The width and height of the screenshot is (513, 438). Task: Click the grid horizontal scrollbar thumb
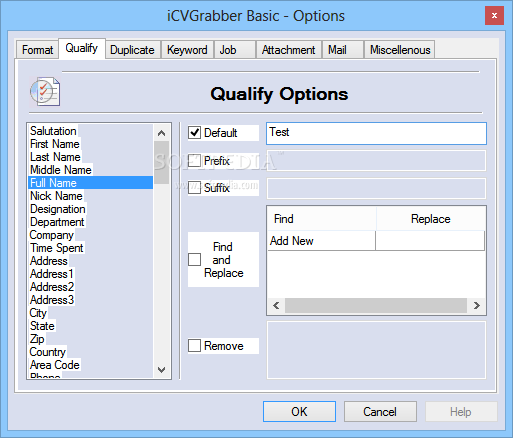pyautogui.click(x=376, y=305)
